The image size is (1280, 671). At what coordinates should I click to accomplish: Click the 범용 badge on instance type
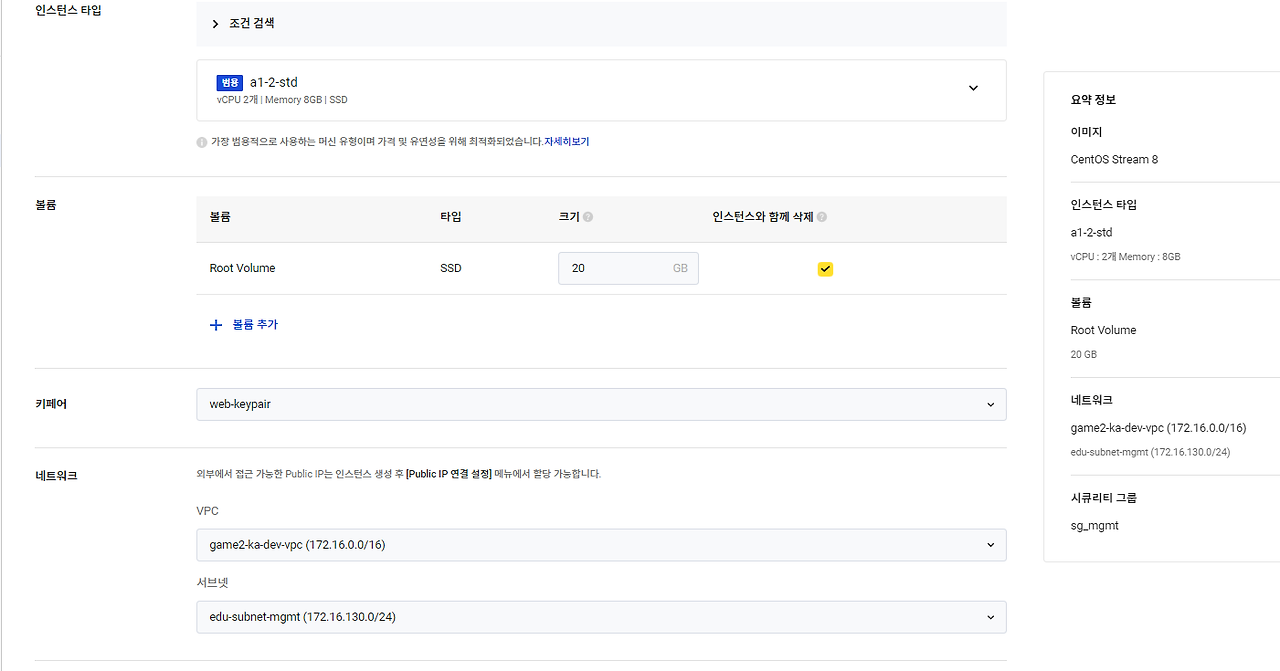click(x=230, y=83)
